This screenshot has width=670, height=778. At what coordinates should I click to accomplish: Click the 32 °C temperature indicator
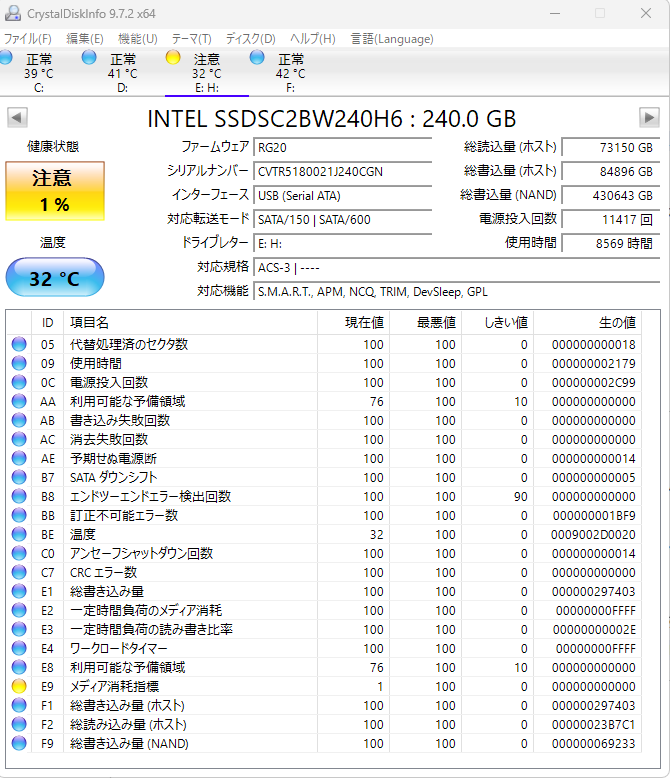(x=55, y=278)
